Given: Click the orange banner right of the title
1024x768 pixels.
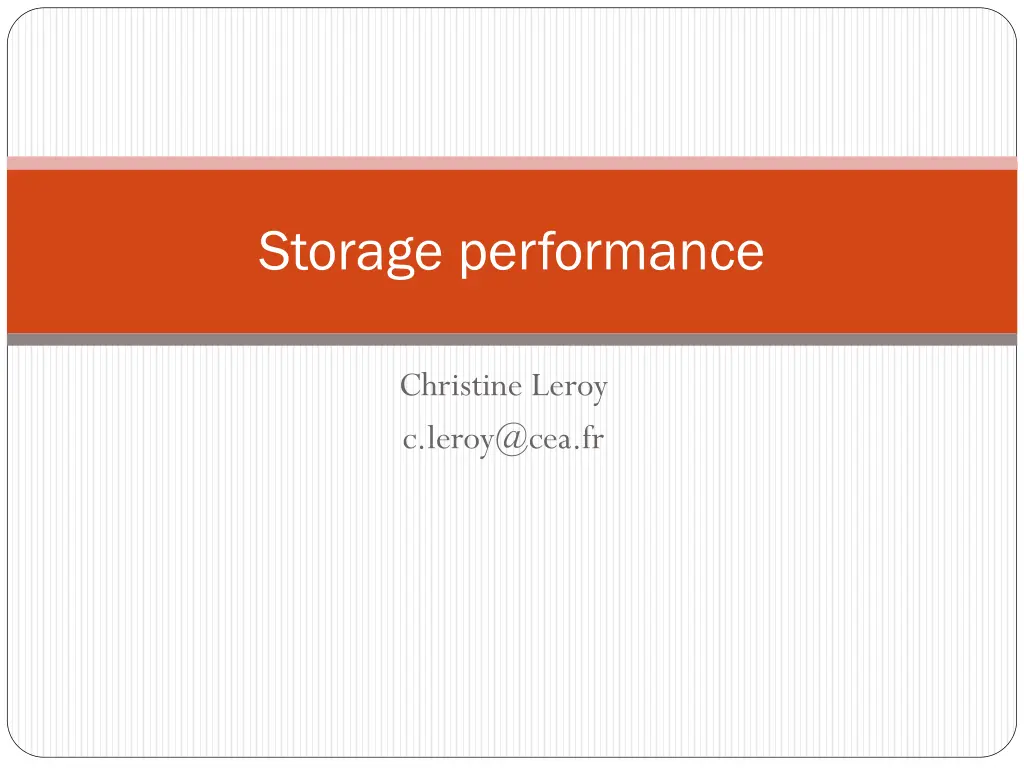Looking at the screenshot, I should click(890, 251).
